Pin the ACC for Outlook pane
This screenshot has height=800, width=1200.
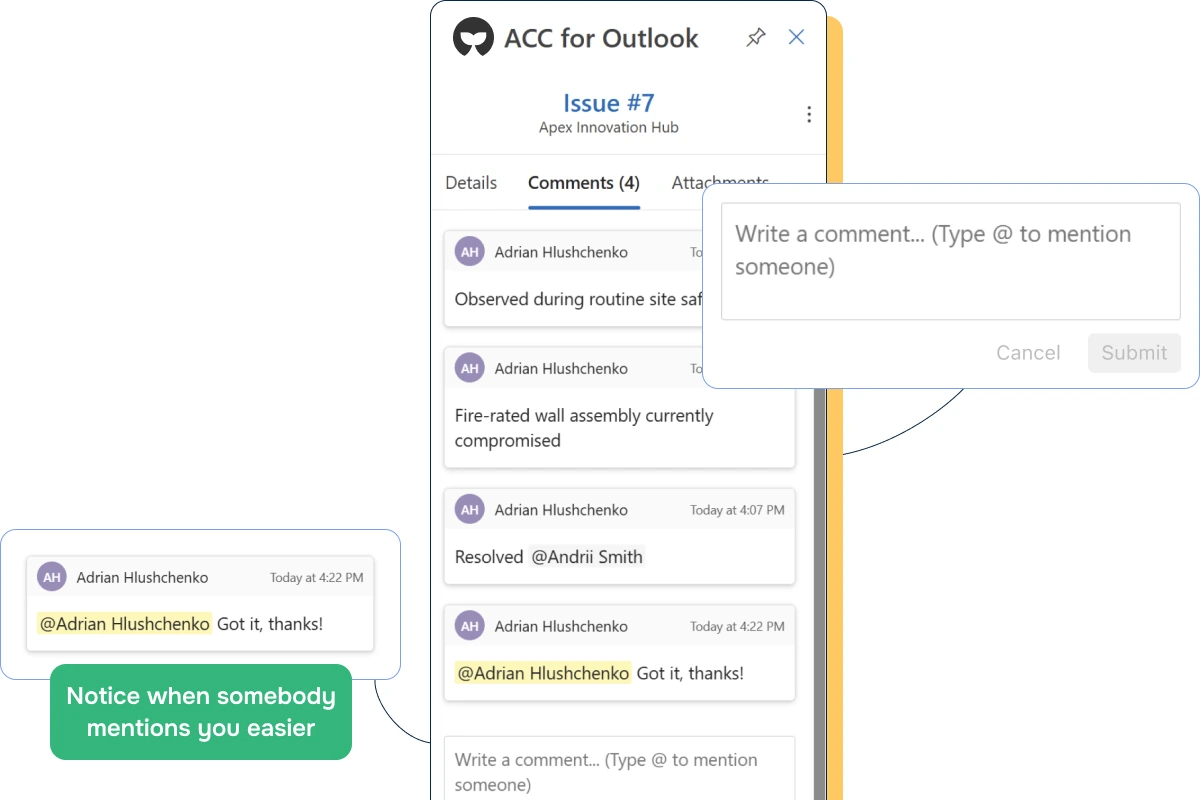[756, 38]
